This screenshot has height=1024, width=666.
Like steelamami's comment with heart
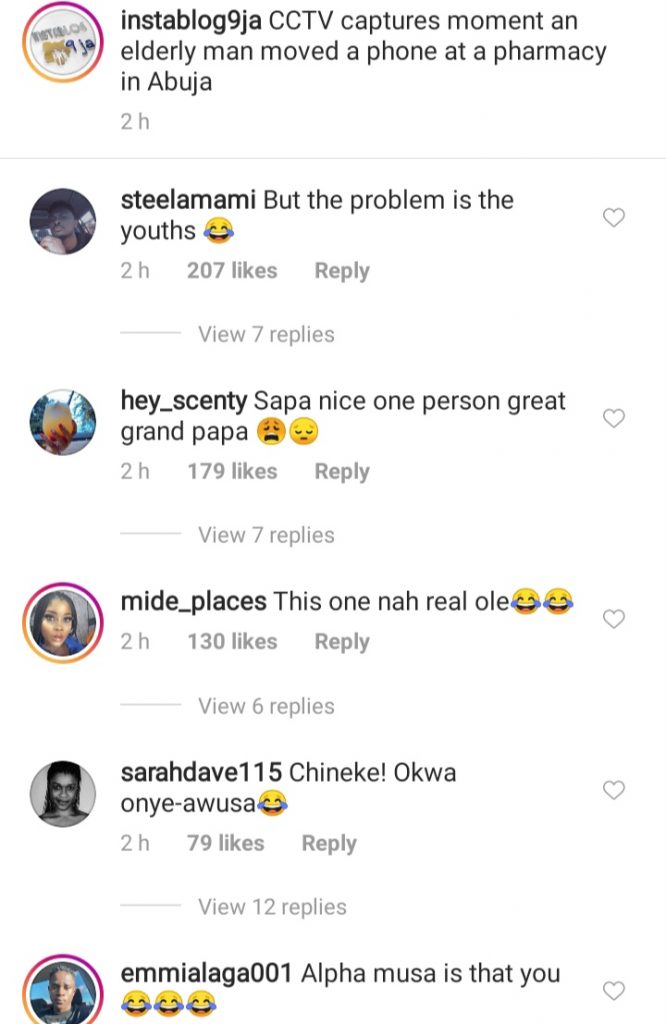click(614, 217)
